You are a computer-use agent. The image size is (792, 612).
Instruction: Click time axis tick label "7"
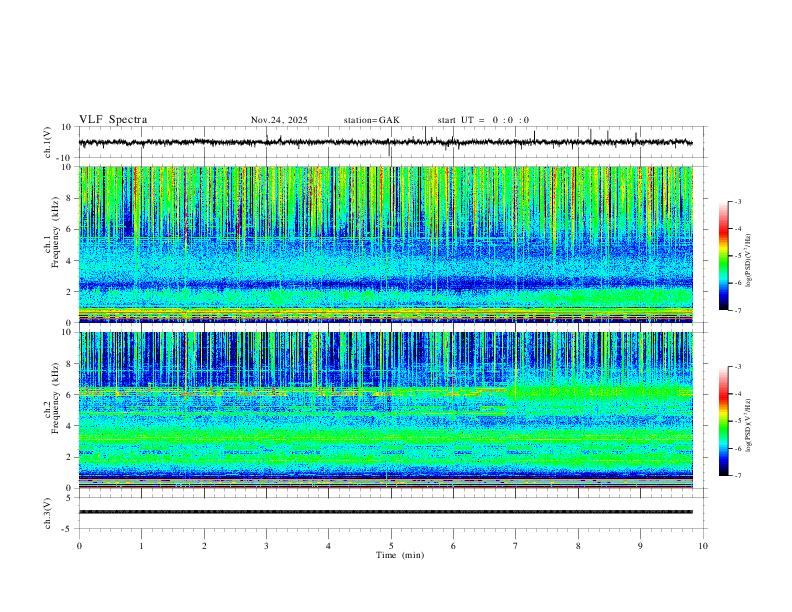pyautogui.click(x=516, y=546)
